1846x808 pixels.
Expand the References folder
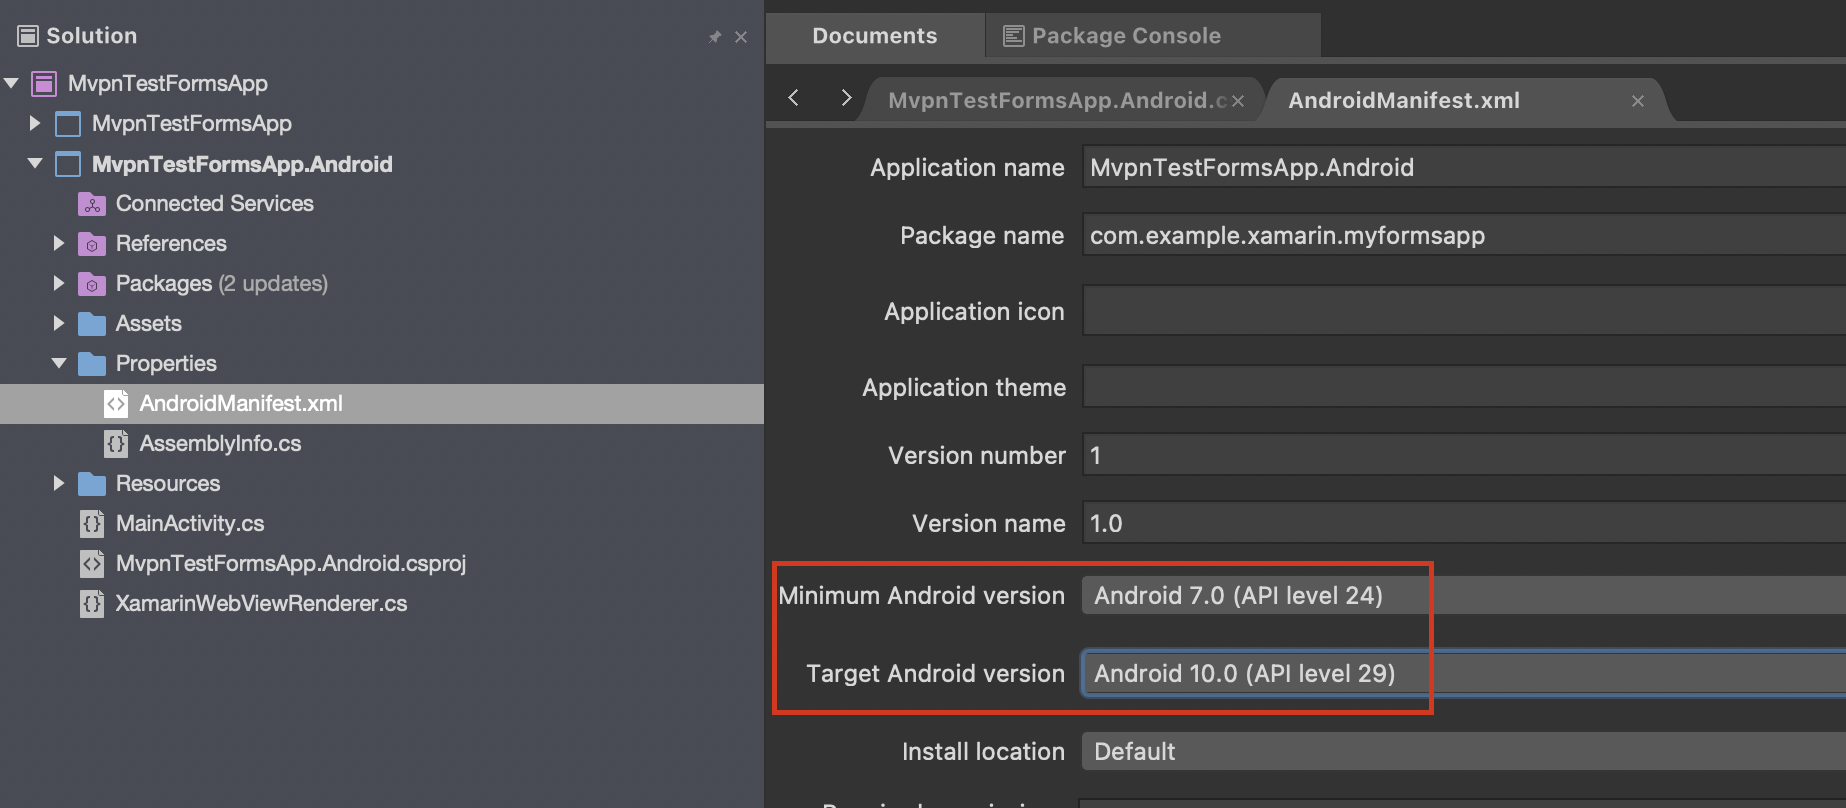pyautogui.click(x=59, y=243)
